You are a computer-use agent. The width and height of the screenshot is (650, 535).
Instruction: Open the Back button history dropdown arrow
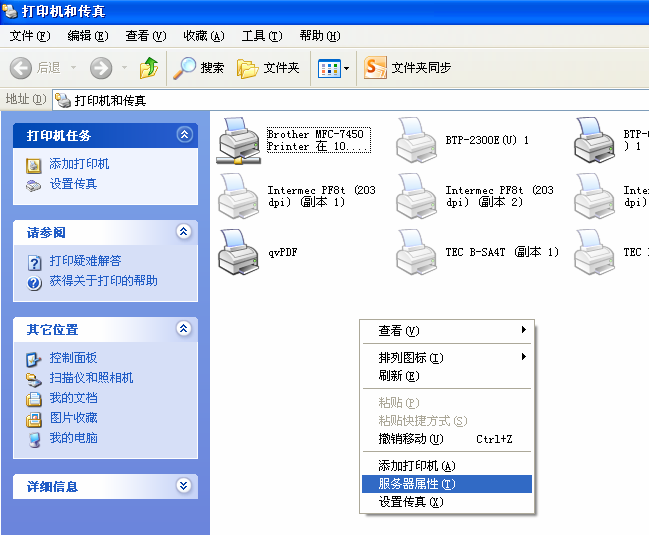[x=73, y=67]
